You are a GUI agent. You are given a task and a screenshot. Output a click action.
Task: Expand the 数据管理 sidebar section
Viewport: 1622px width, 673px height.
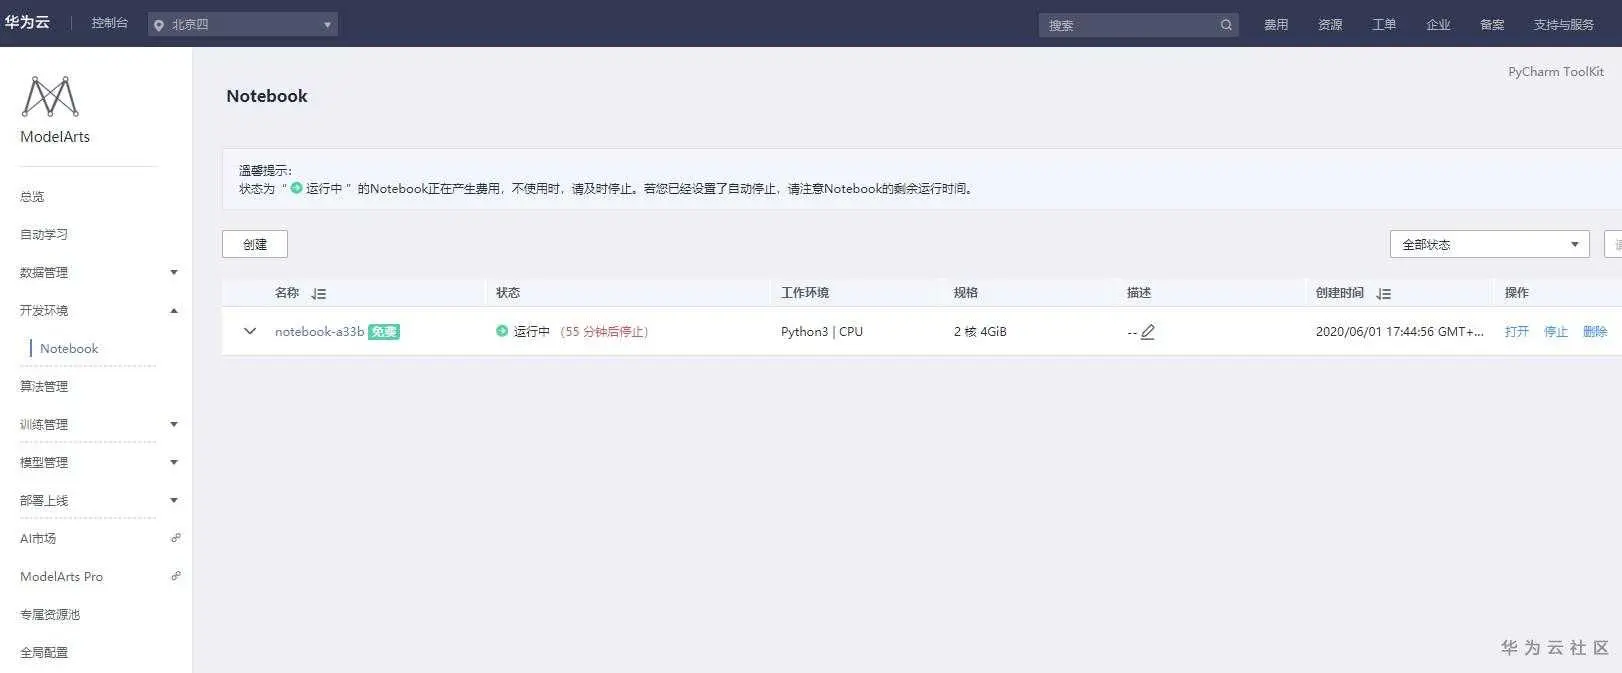pos(174,272)
